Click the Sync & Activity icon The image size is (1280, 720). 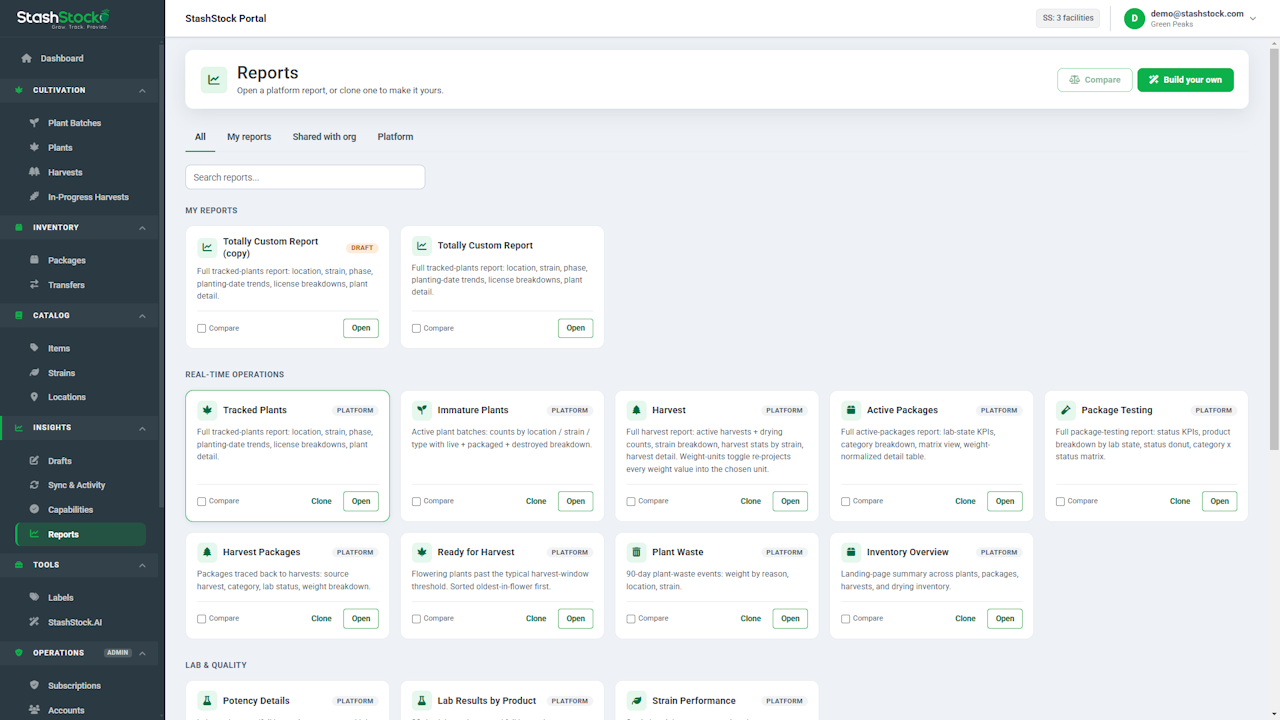click(x=35, y=485)
